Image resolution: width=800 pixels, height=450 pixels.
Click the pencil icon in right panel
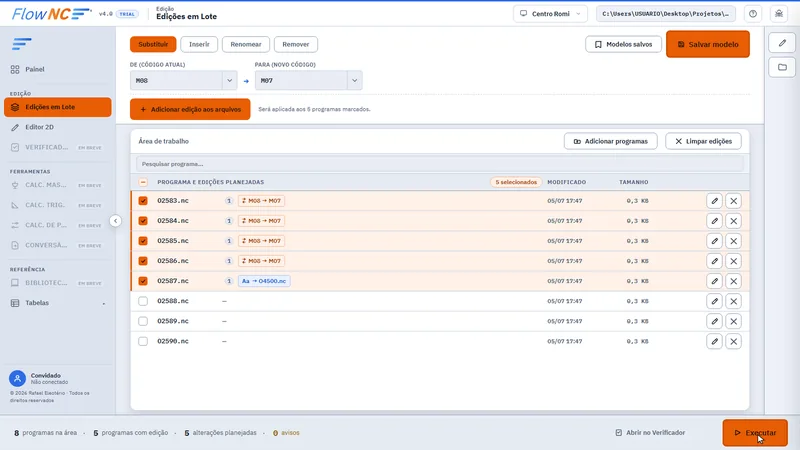(782, 43)
